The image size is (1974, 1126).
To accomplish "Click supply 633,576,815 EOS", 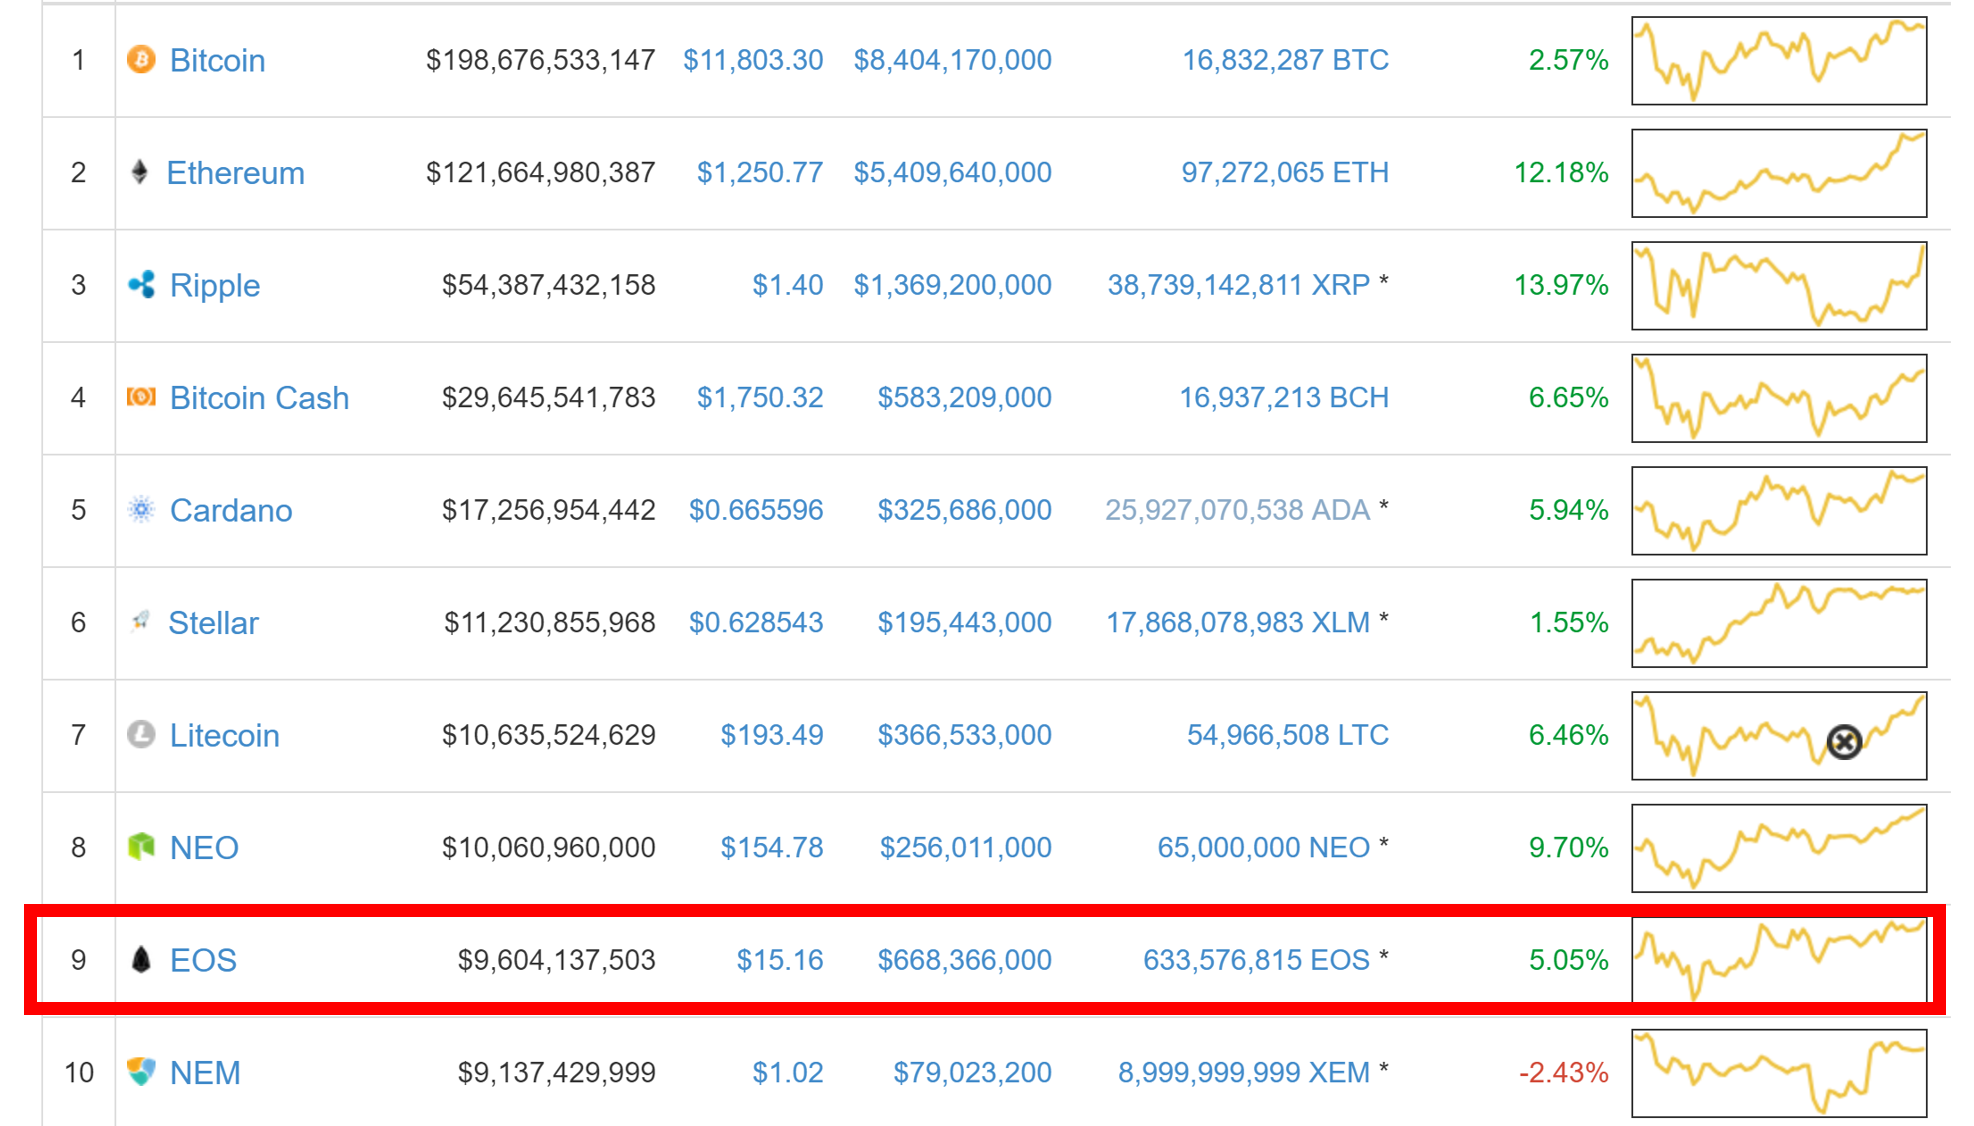I will tap(1256, 960).
